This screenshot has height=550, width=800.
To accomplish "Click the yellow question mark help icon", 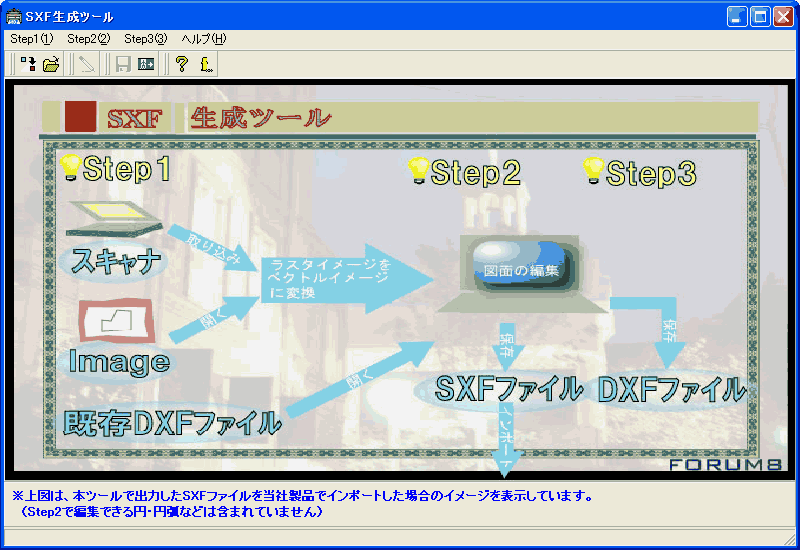I will [182, 64].
